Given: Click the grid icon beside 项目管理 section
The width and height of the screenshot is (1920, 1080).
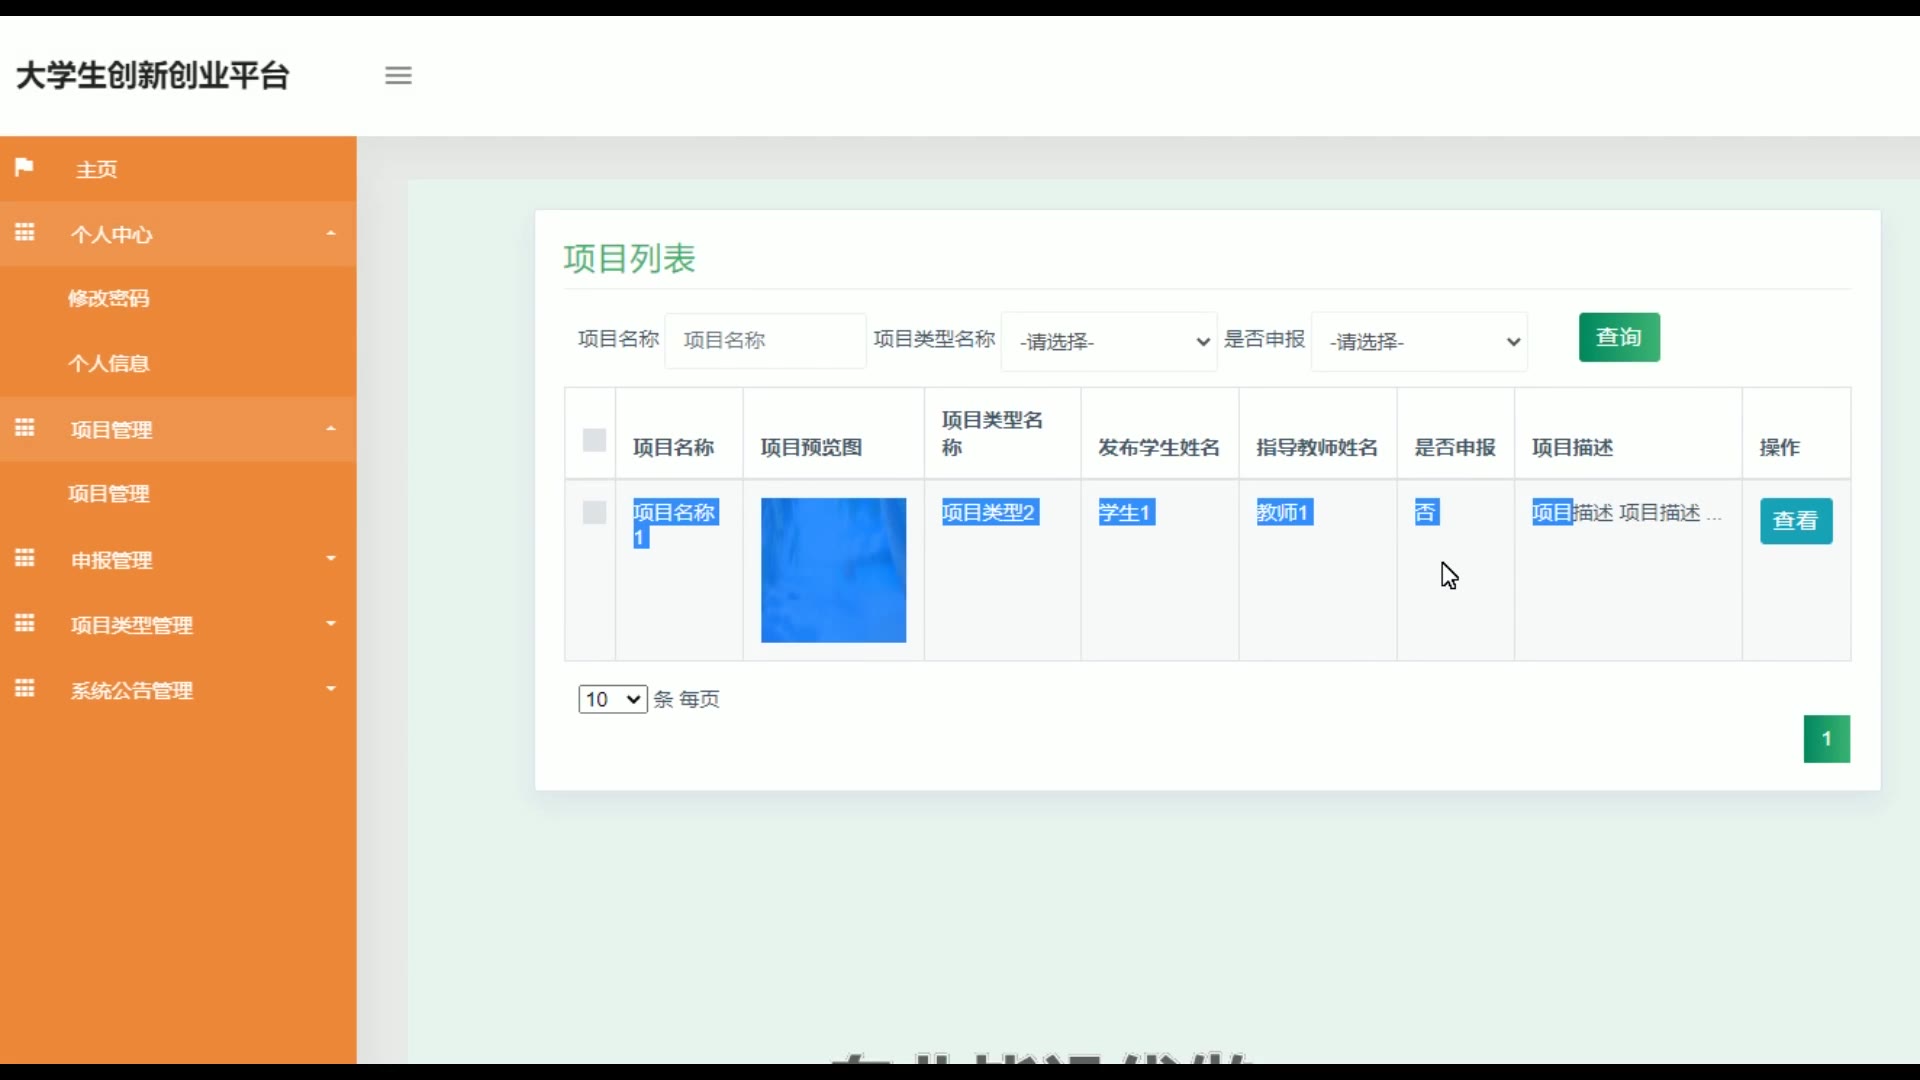Looking at the screenshot, I should 25,428.
